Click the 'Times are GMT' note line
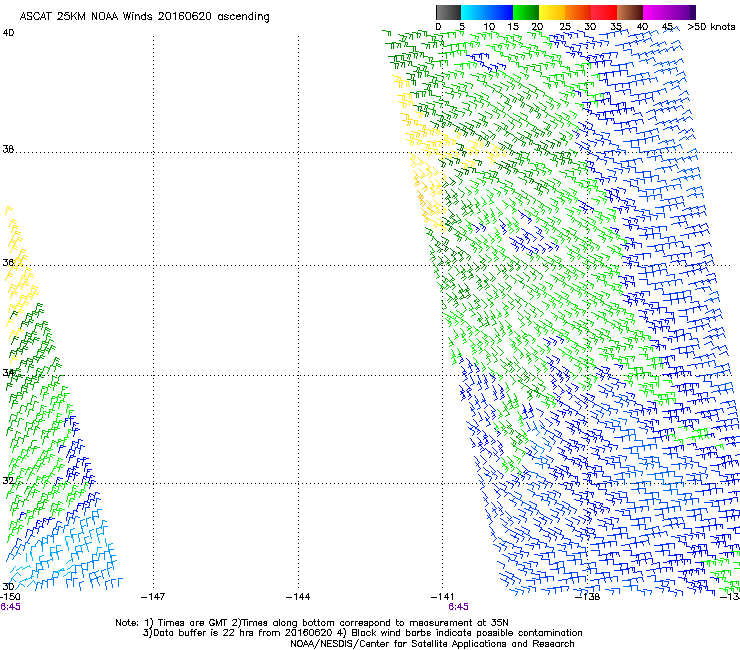 [x=312, y=623]
